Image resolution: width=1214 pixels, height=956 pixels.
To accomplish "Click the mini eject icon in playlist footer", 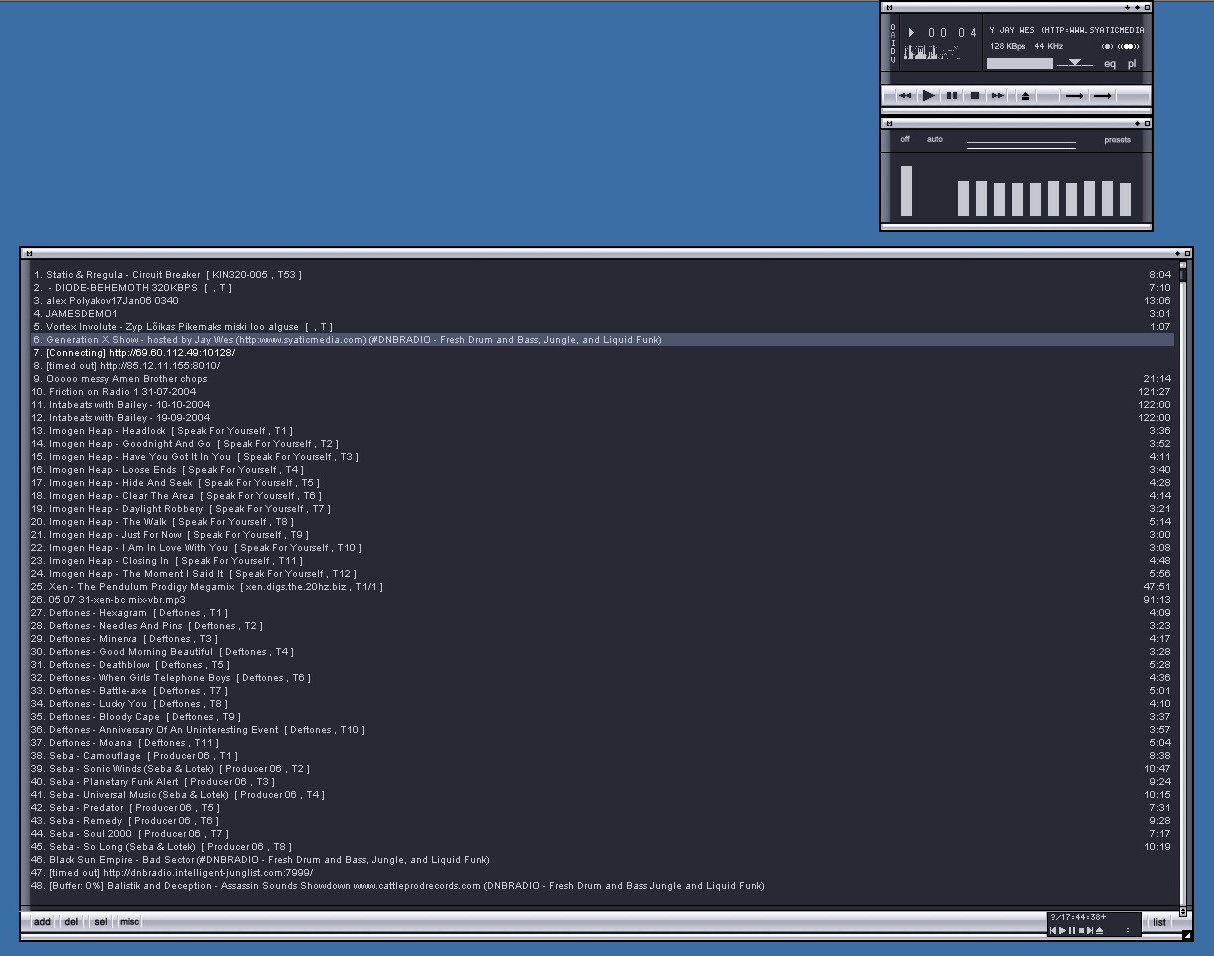I will pyautogui.click(x=1100, y=931).
